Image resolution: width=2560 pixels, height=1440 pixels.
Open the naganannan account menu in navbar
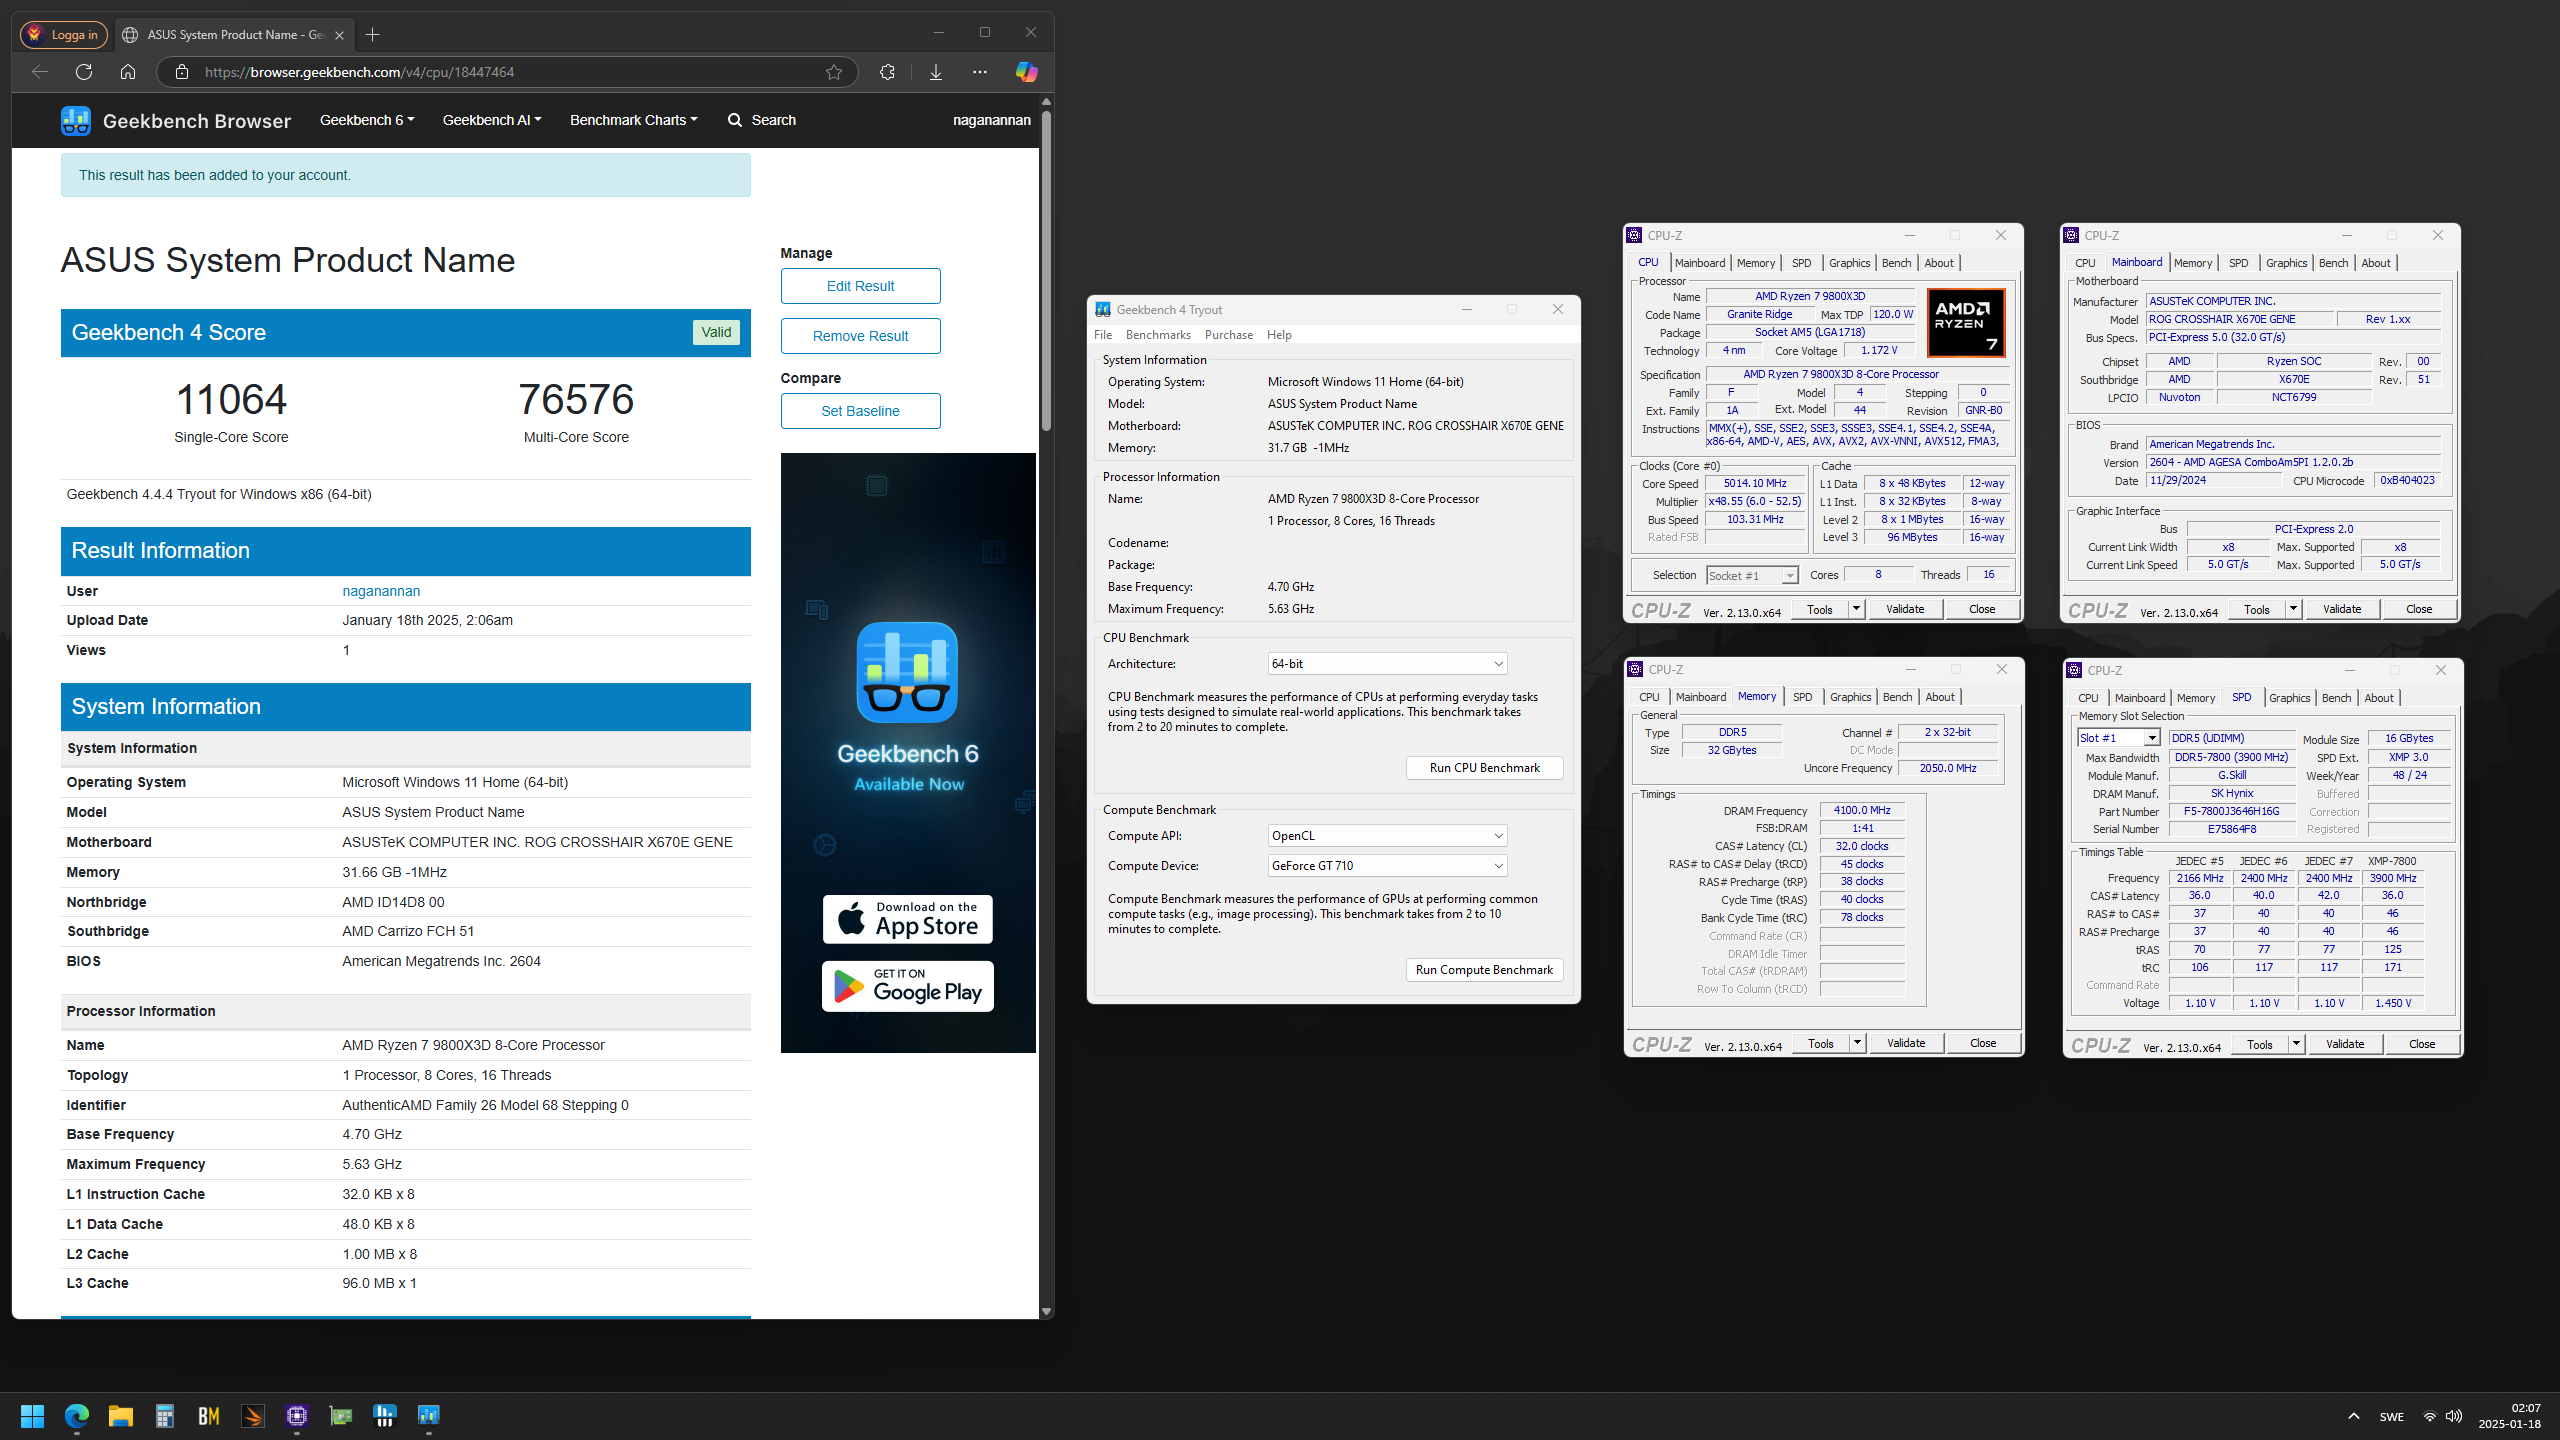click(x=991, y=120)
